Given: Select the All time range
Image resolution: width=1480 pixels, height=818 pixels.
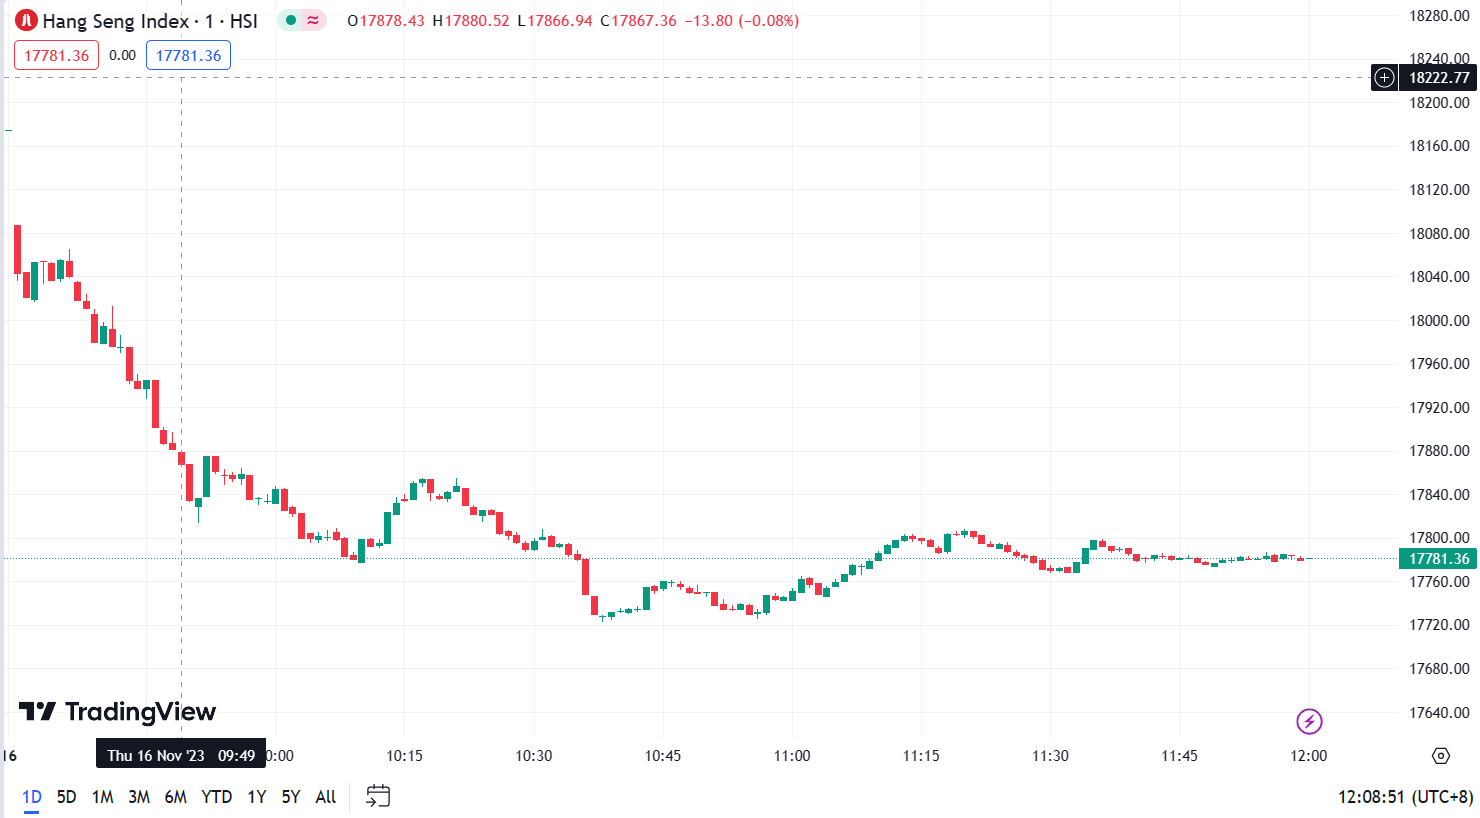Looking at the screenshot, I should pyautogui.click(x=325, y=797).
